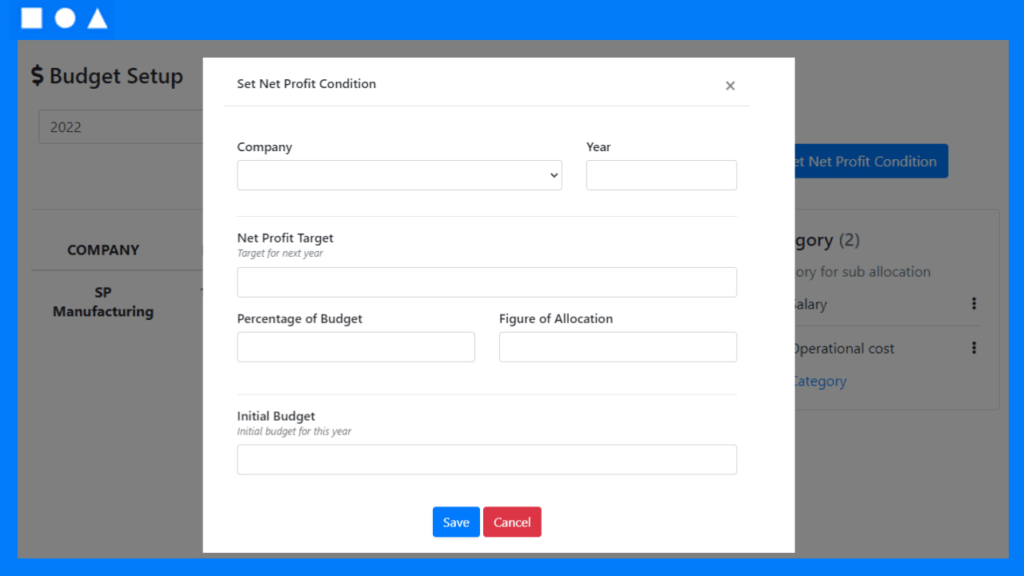Click the Set Net Profit Condition button
Image resolution: width=1024 pixels, height=576 pixels.
click(x=870, y=161)
